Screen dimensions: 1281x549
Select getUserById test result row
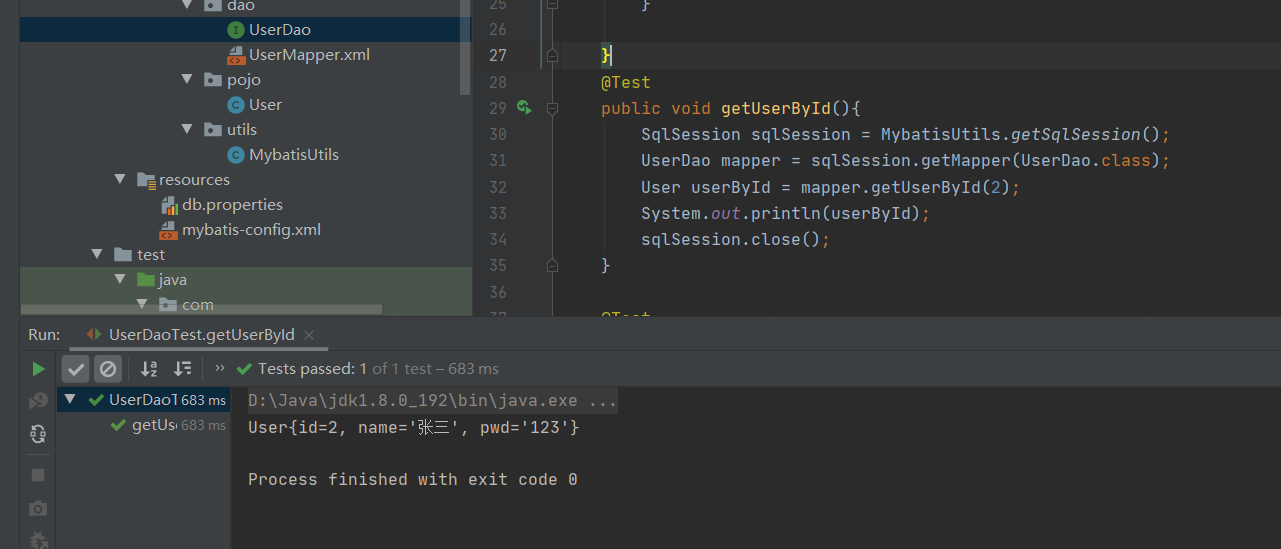[x=145, y=425]
